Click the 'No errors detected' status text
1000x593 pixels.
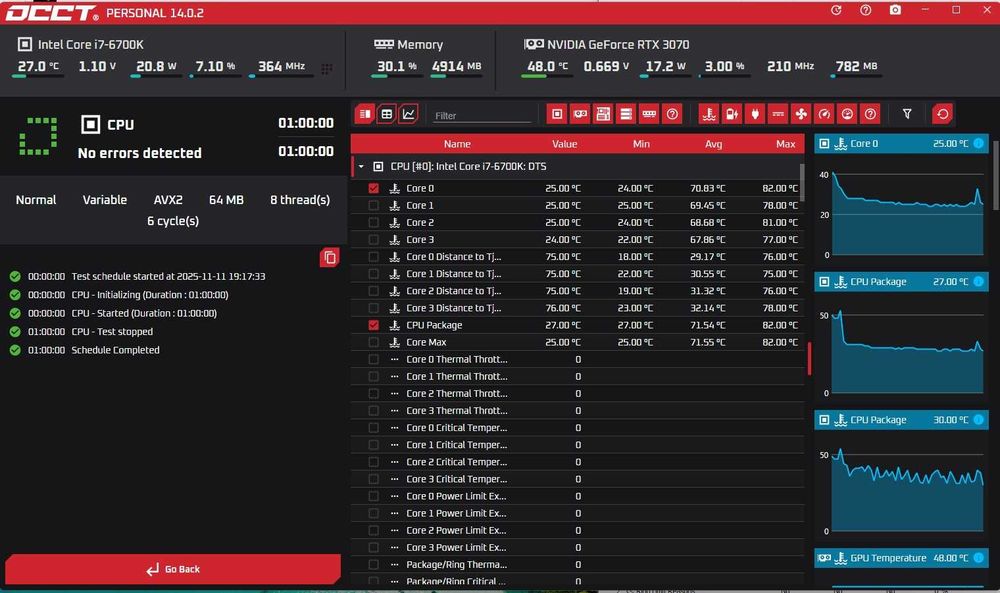140,153
